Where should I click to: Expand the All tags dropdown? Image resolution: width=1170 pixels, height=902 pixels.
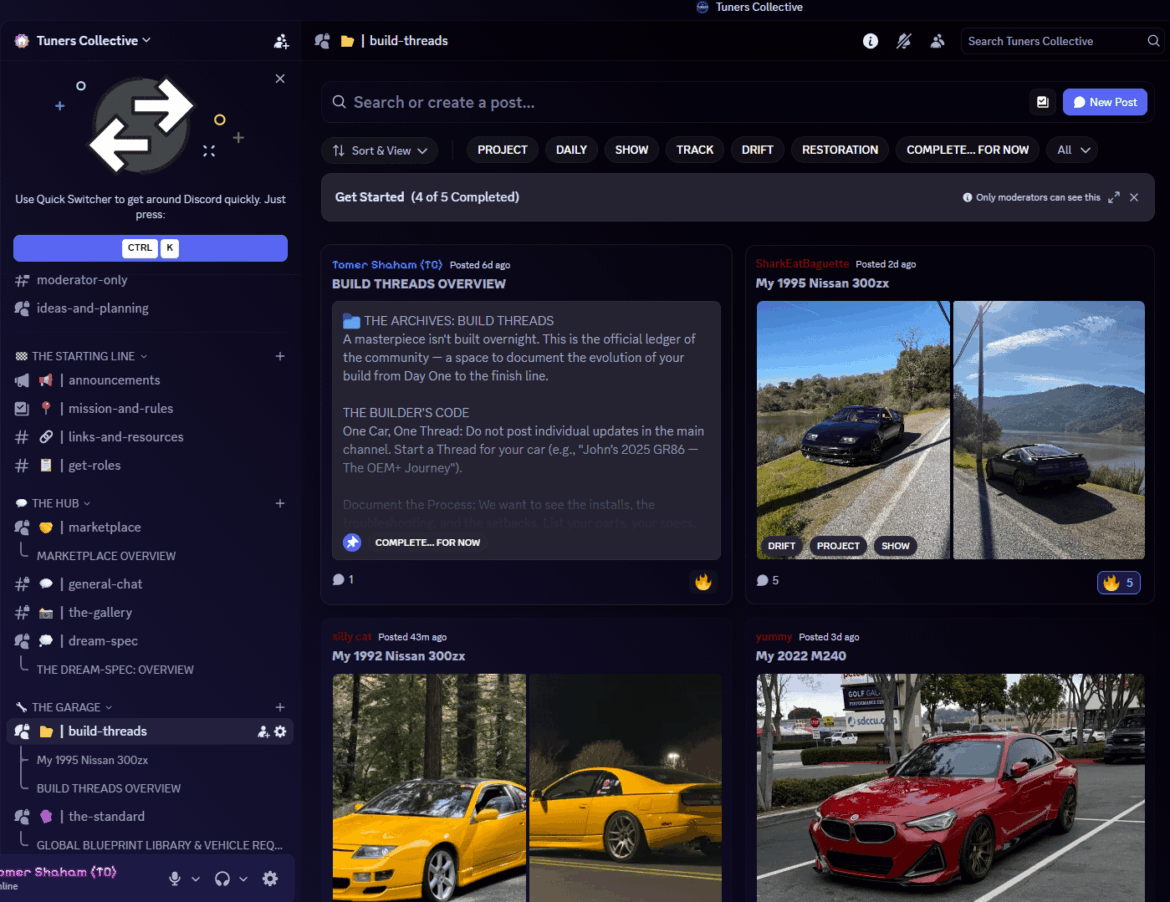pyautogui.click(x=1072, y=150)
